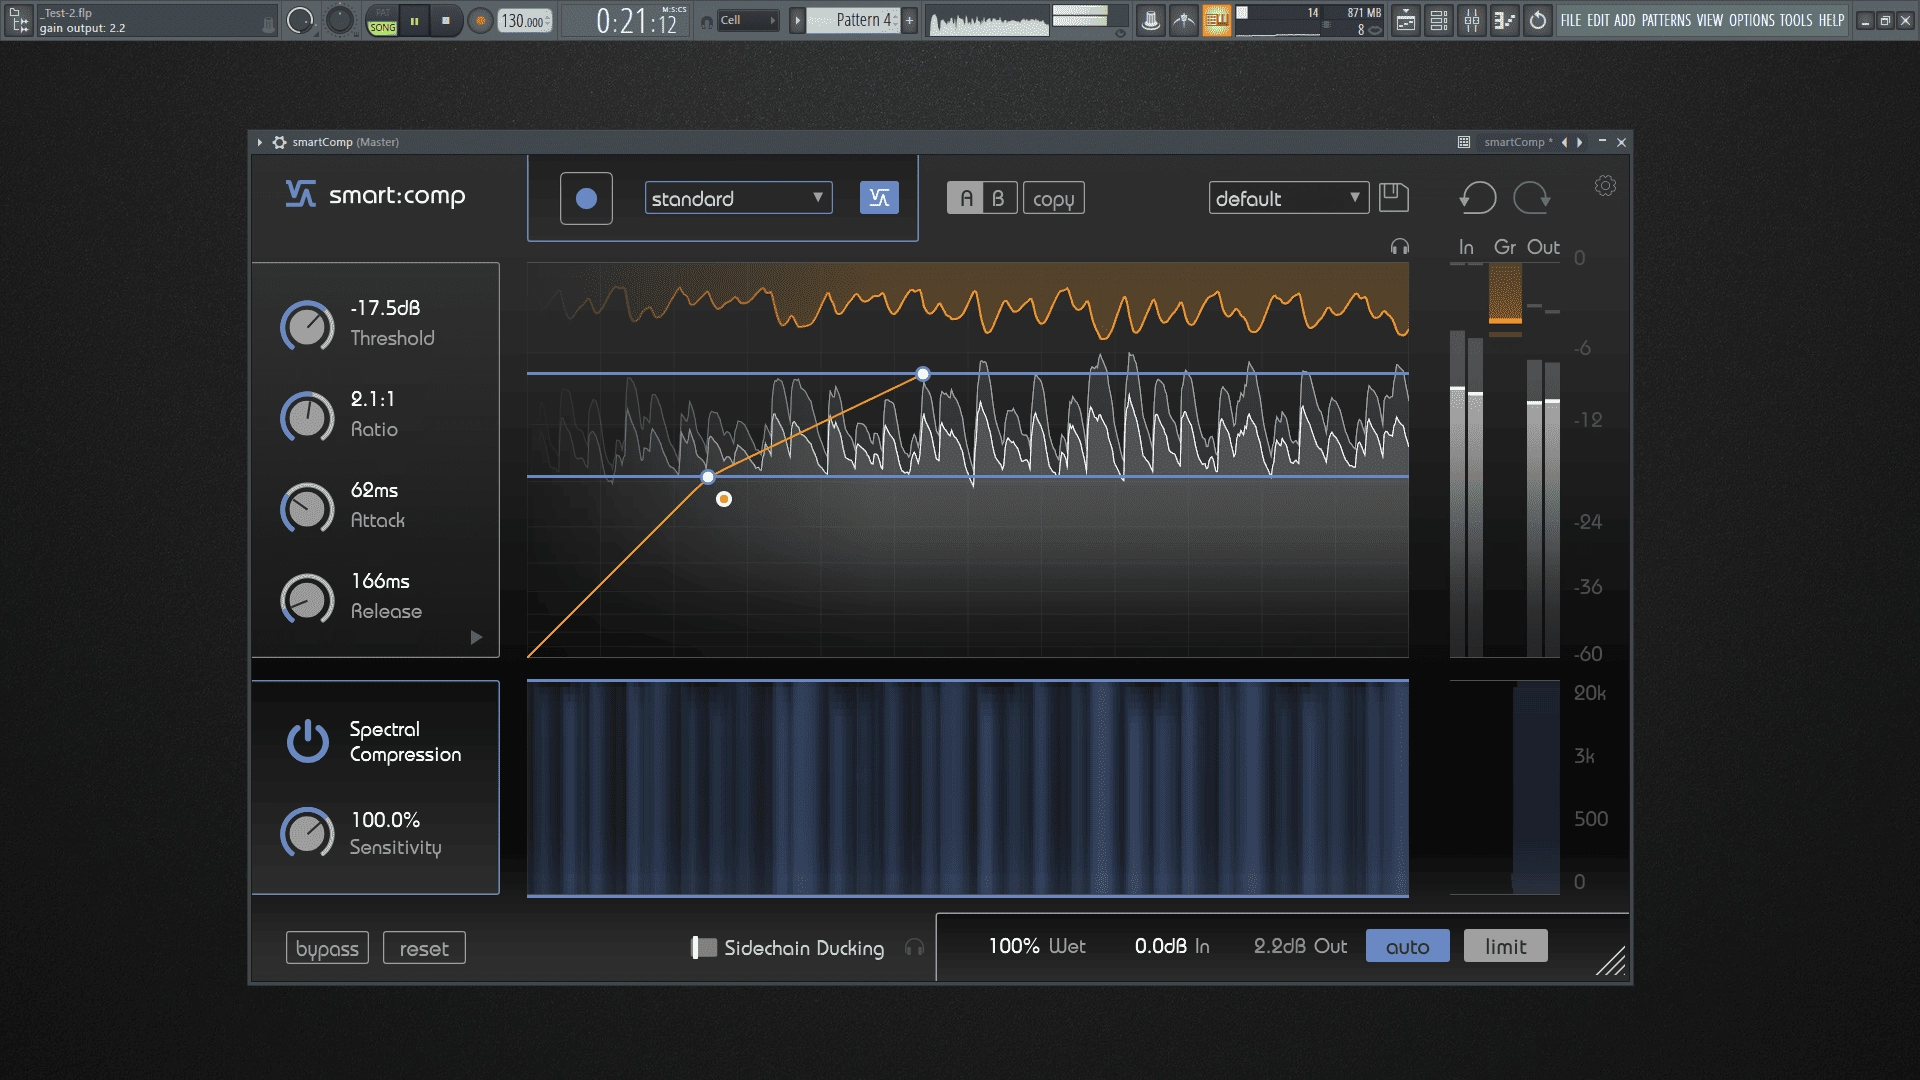Expand the advanced parameters arrow under Release
This screenshot has width=1920, height=1080.
(x=476, y=637)
